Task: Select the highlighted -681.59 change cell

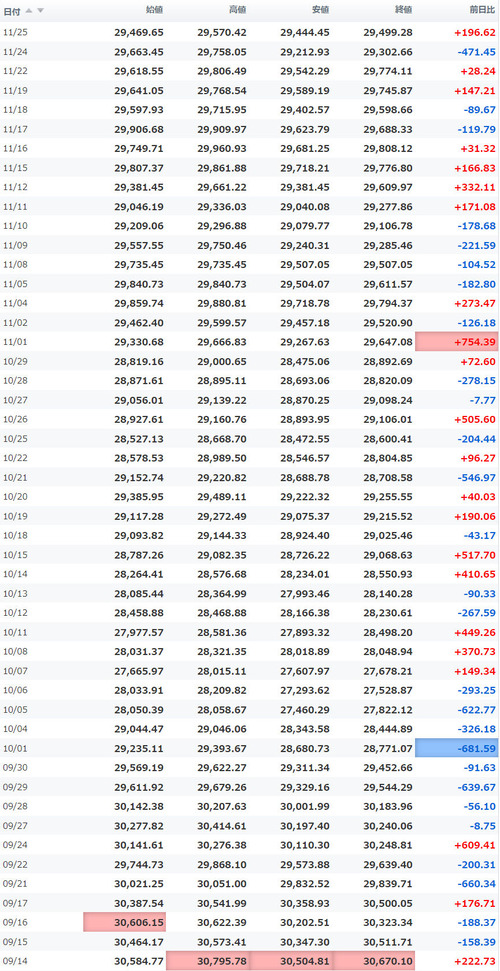Action: click(x=457, y=748)
